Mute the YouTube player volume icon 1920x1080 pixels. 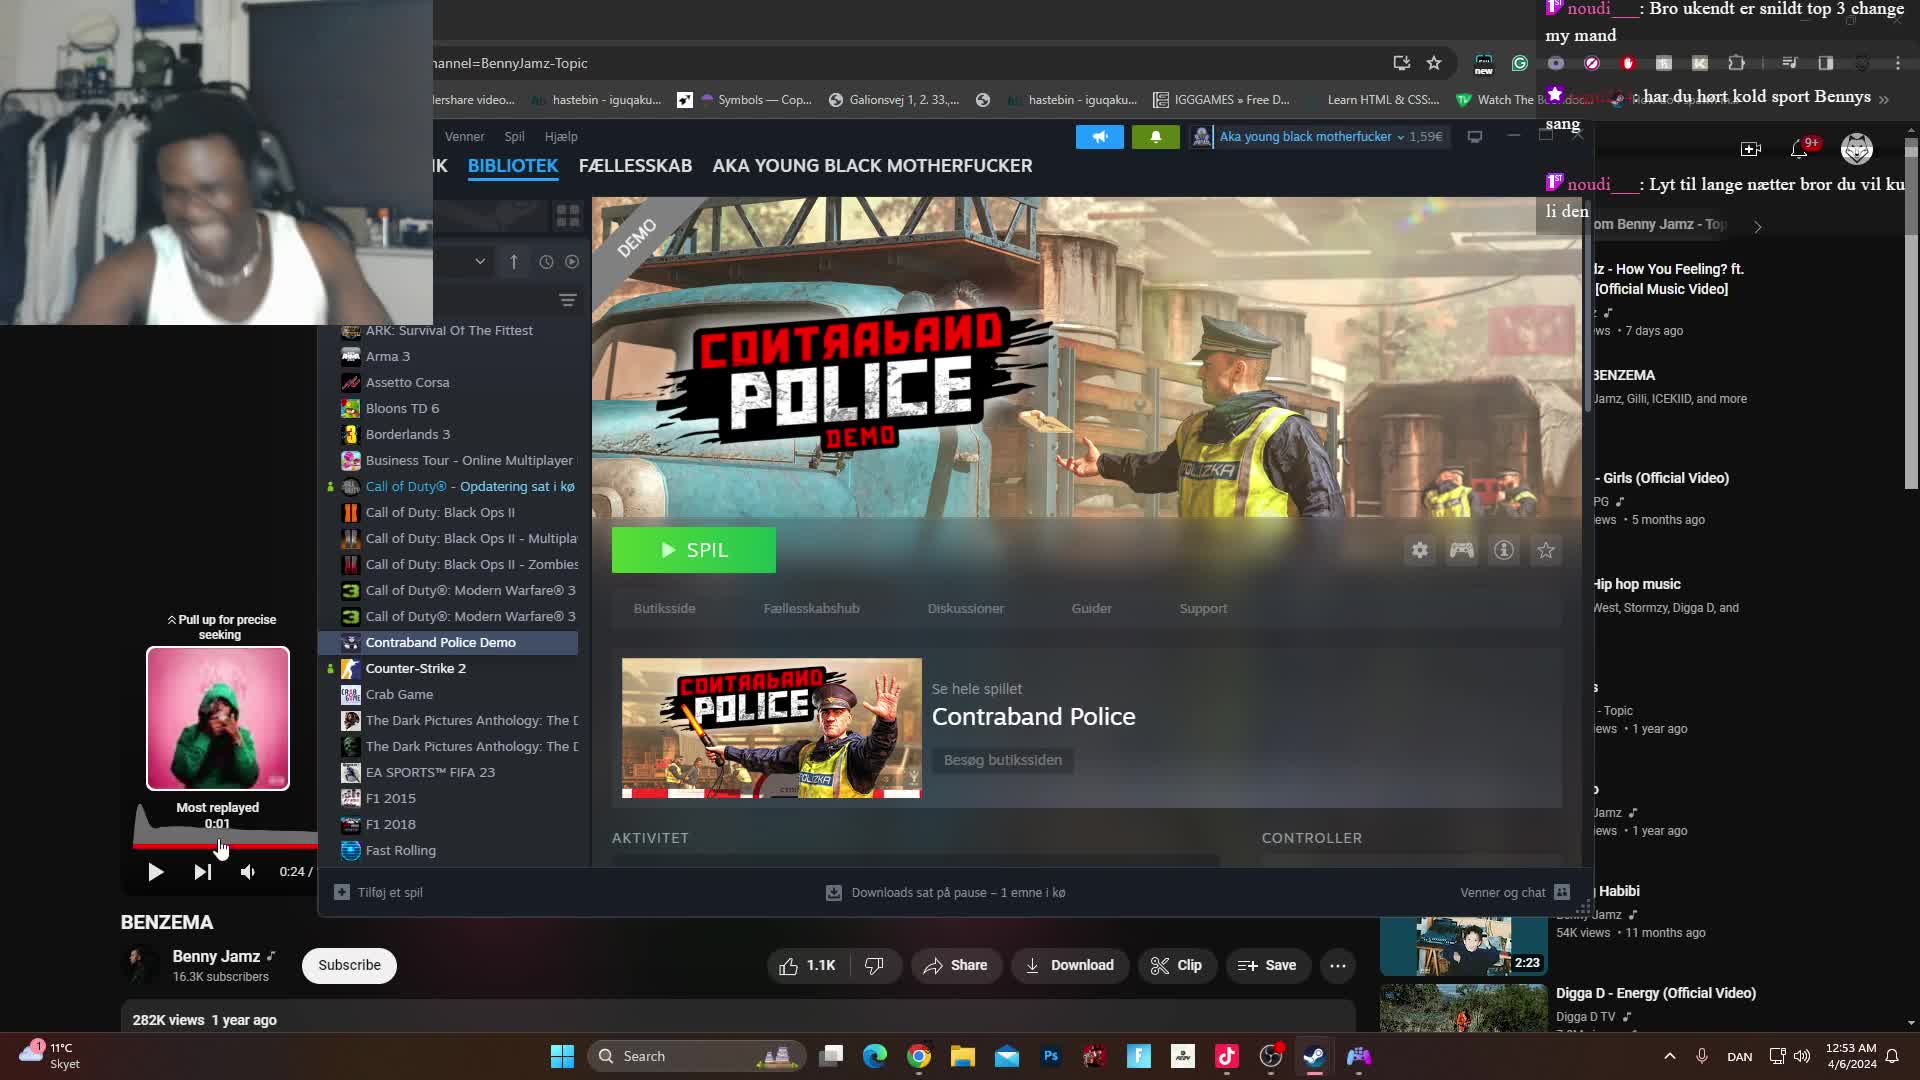248,872
